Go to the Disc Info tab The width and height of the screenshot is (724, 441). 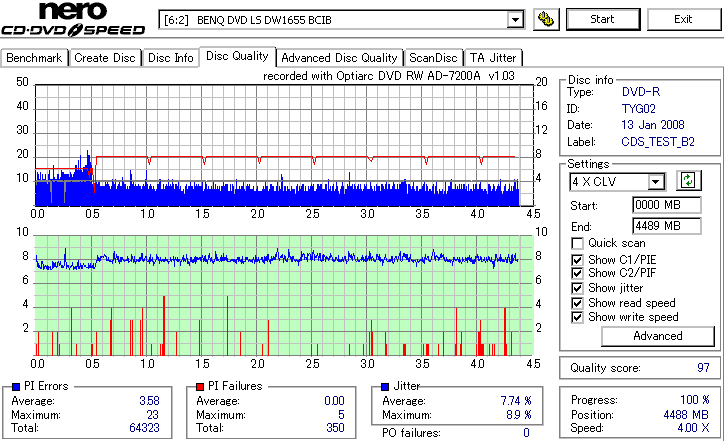[171, 58]
